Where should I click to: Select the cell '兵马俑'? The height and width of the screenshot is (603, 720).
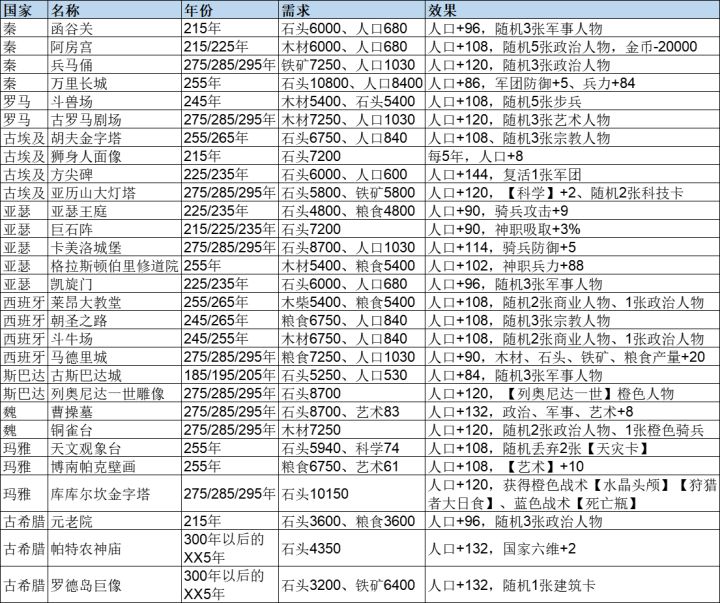click(x=114, y=65)
